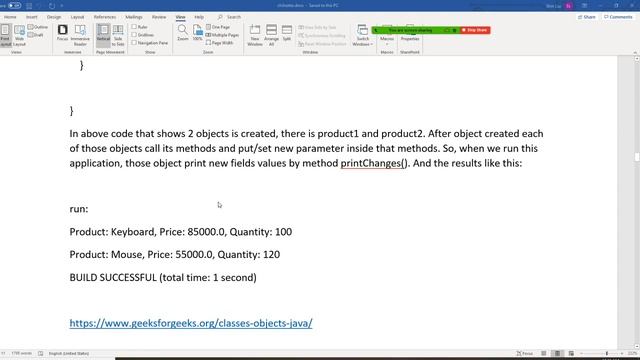The width and height of the screenshot is (640, 360).
Task: Set zoom to 100%
Action: tap(198, 33)
